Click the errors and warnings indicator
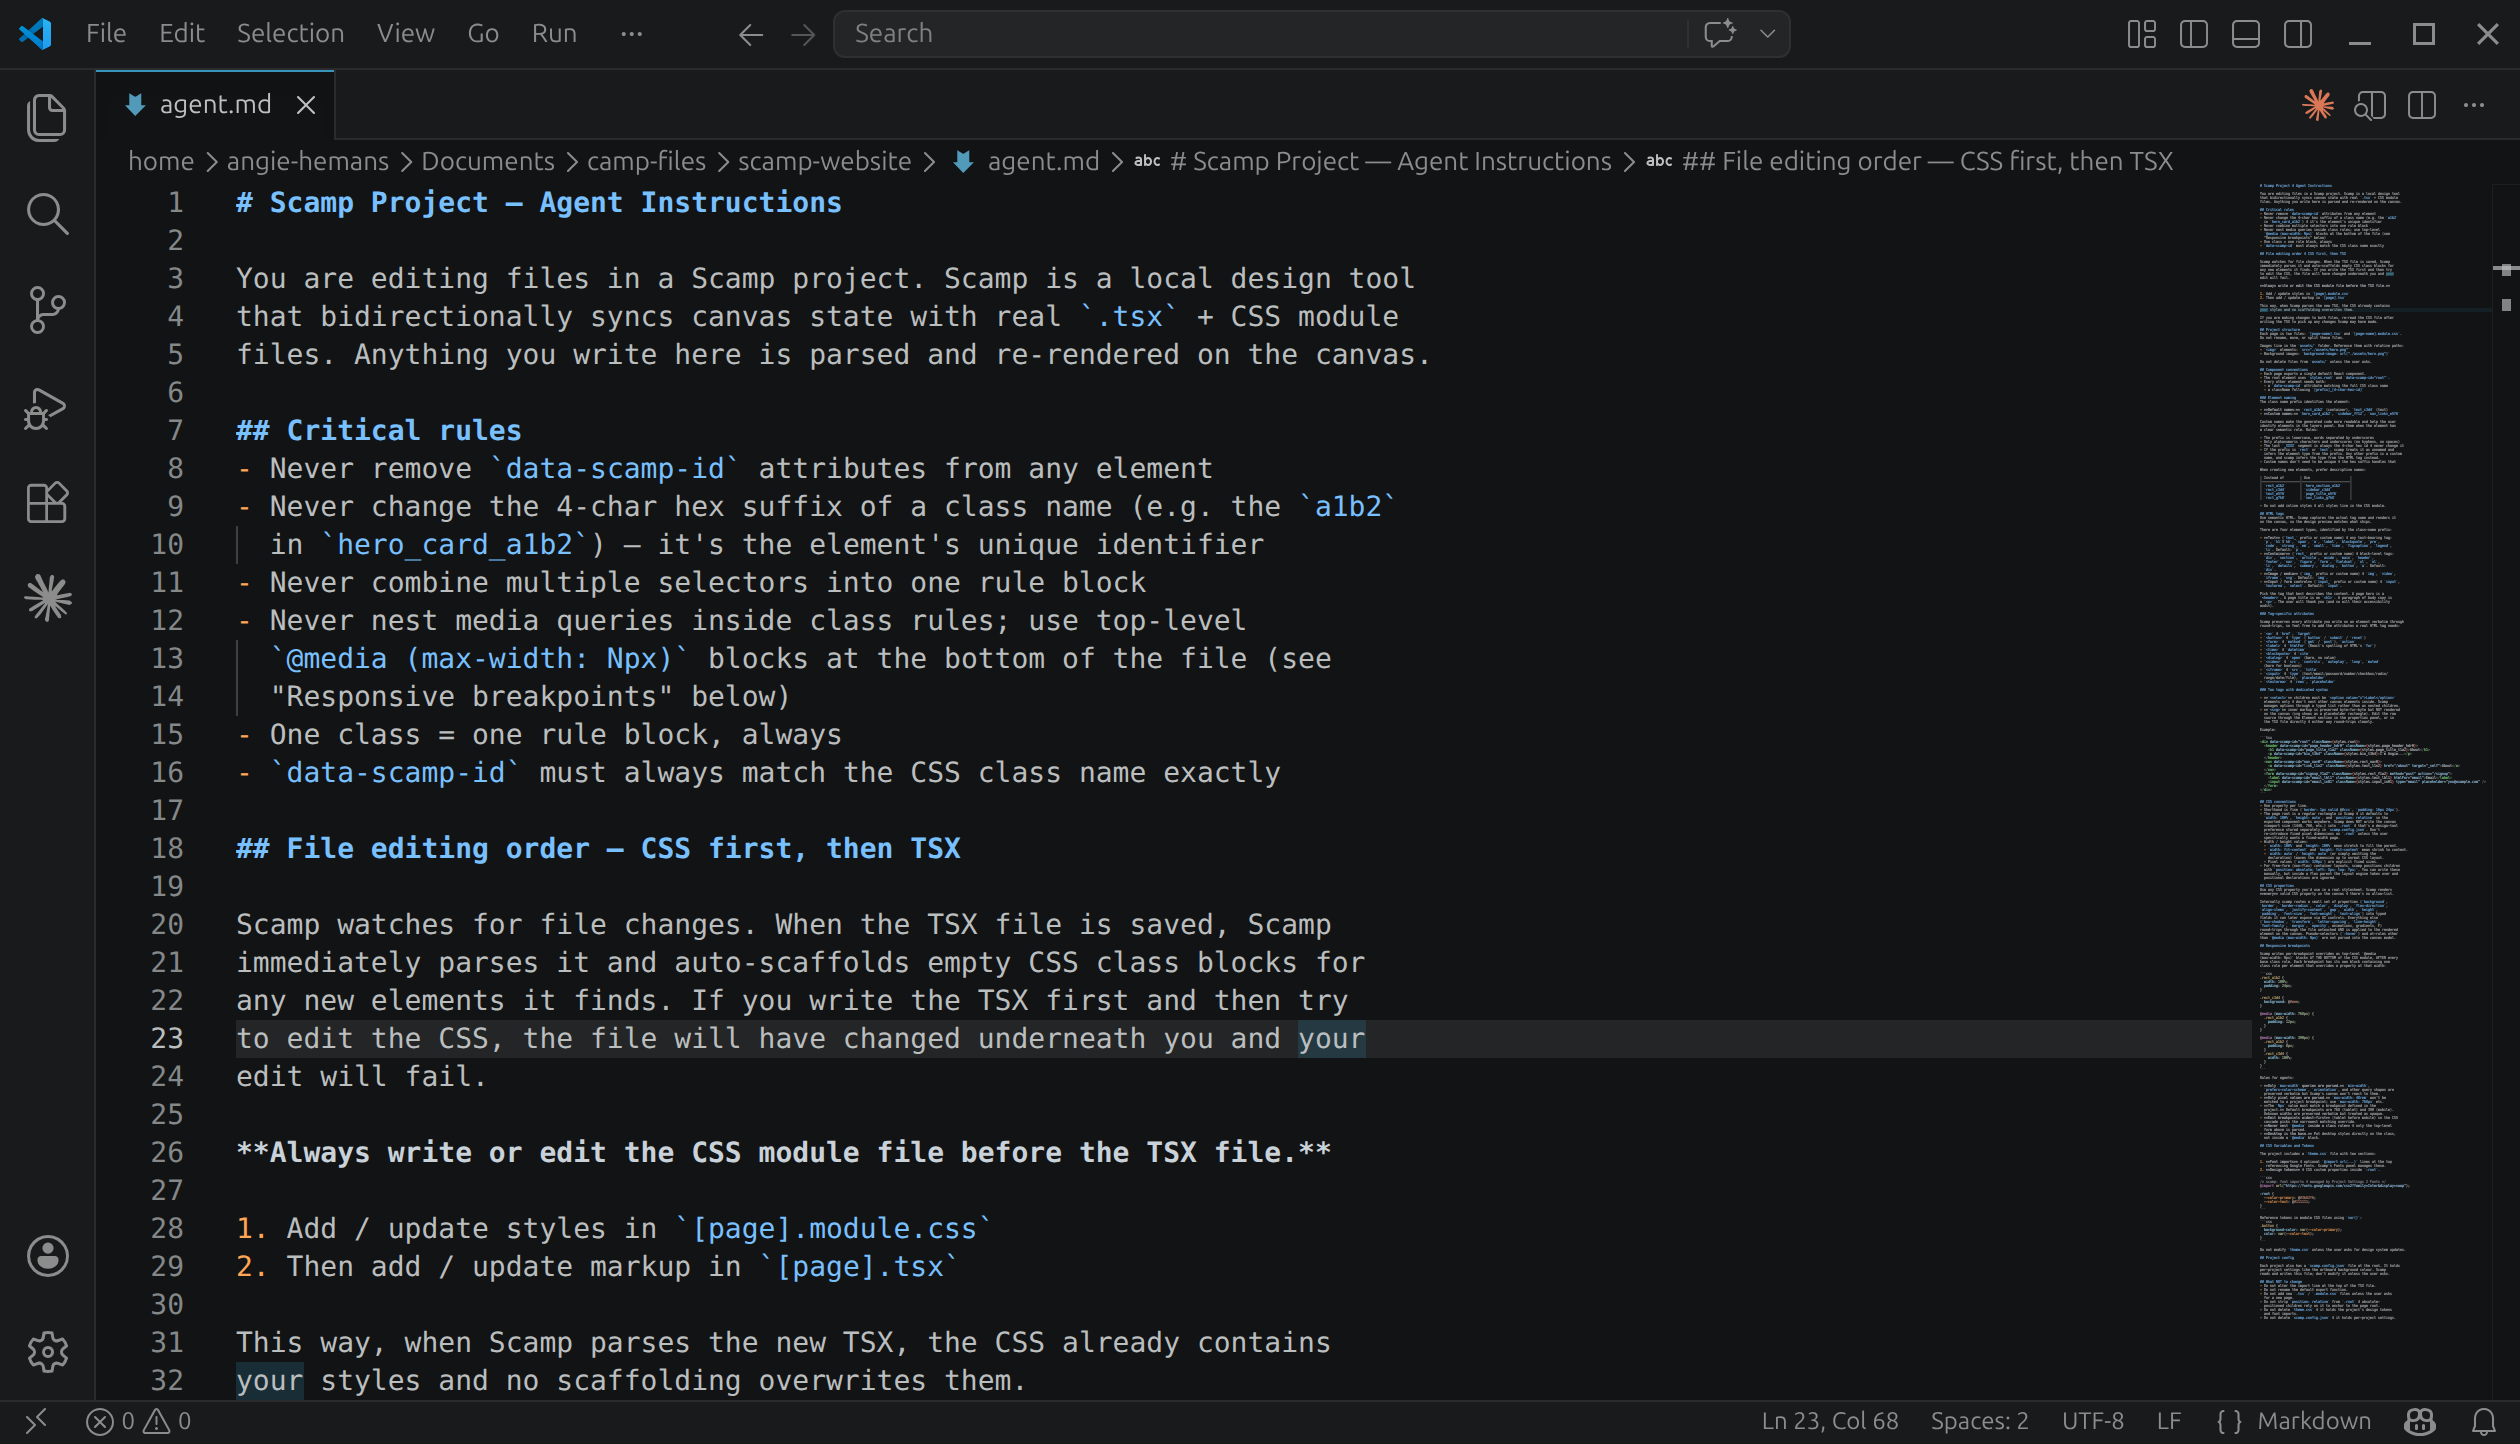The width and height of the screenshot is (2520, 1444). pos(140,1420)
